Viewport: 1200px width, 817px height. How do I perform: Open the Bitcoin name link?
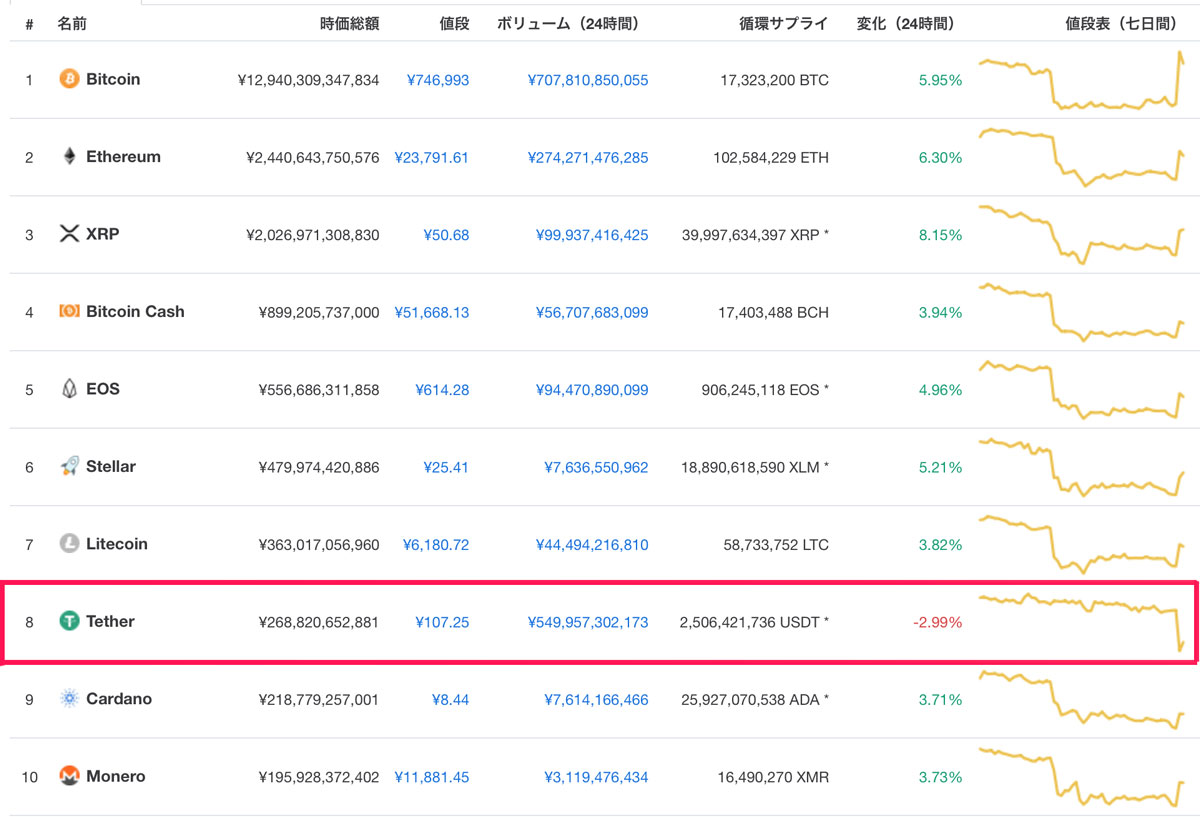113,79
